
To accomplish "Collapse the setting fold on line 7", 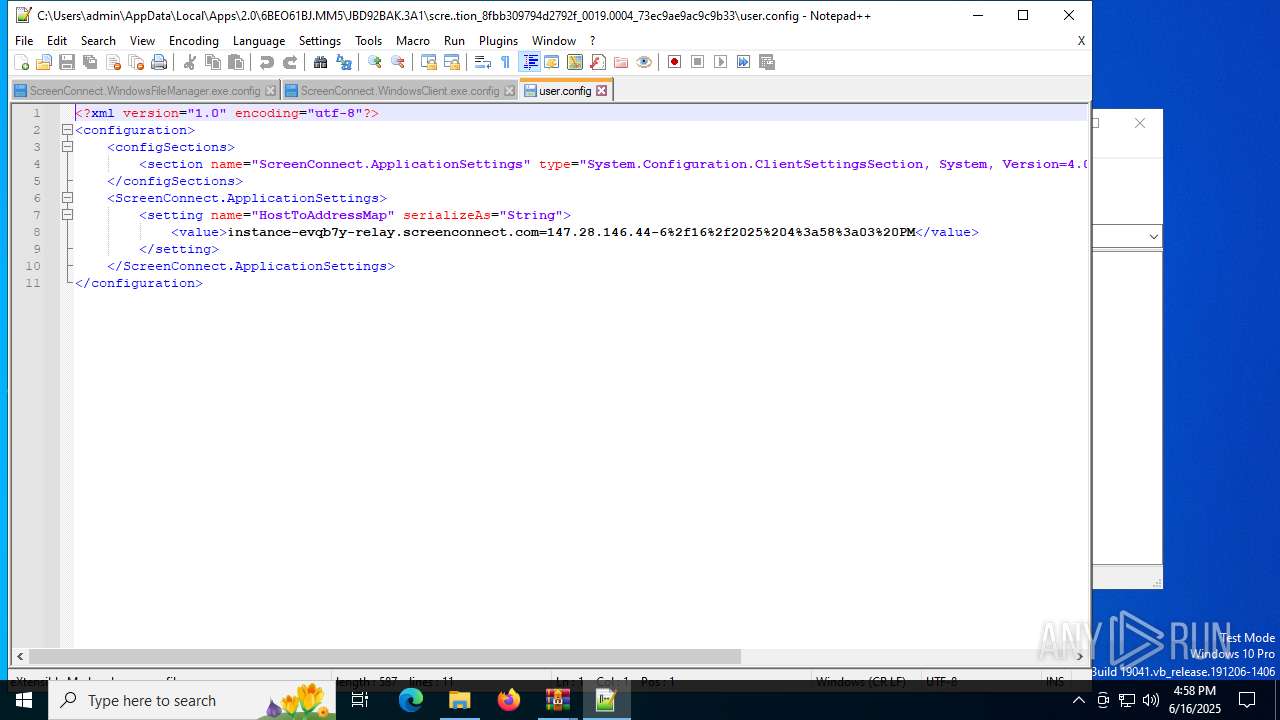I will click(x=67, y=215).
